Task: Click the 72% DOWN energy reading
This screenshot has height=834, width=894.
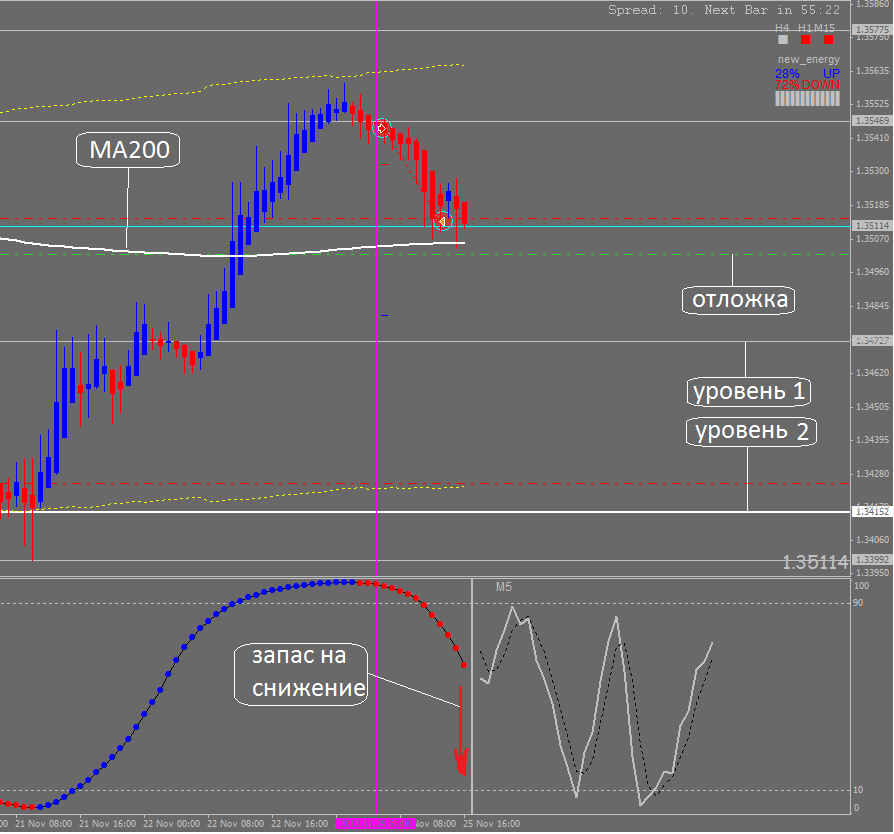Action: [807, 85]
